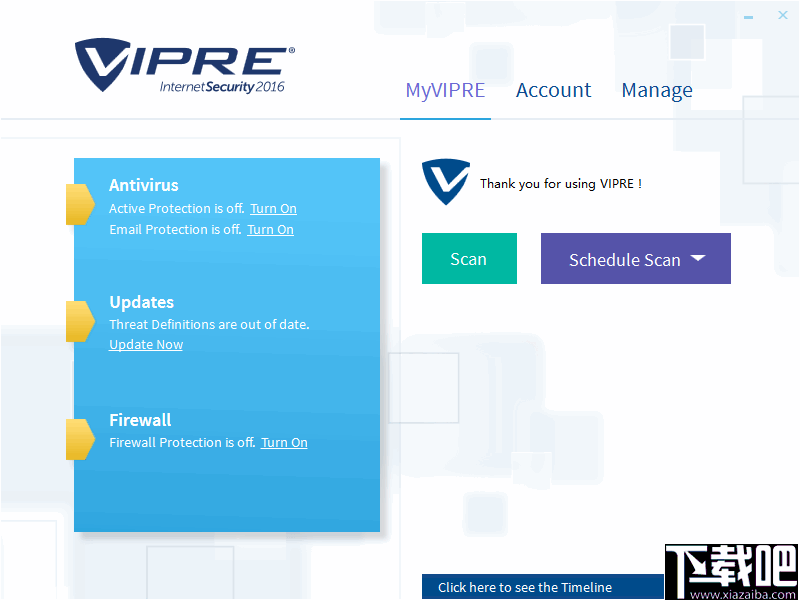
Task: Navigate to the Manage section
Action: click(657, 90)
